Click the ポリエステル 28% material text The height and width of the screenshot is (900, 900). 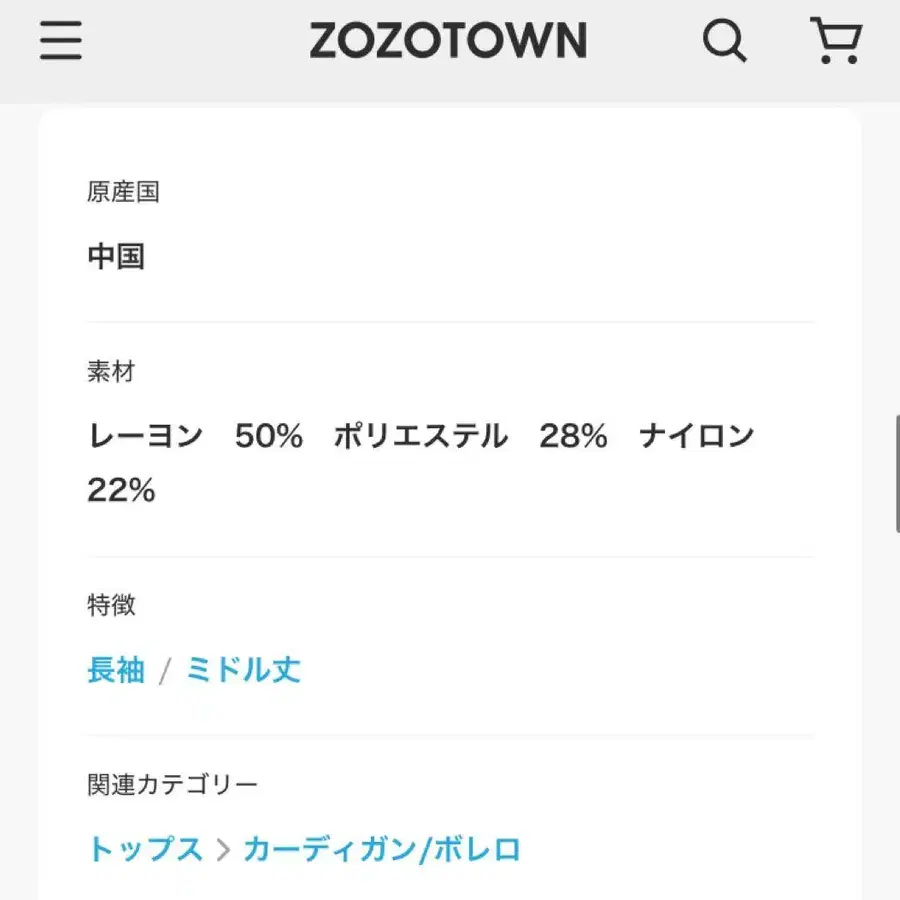(470, 437)
